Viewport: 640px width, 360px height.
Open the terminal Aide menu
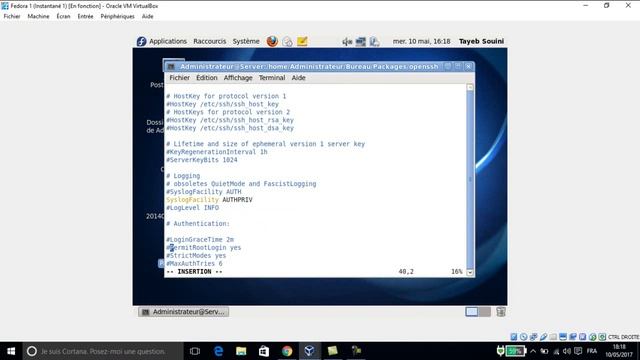(x=298, y=78)
